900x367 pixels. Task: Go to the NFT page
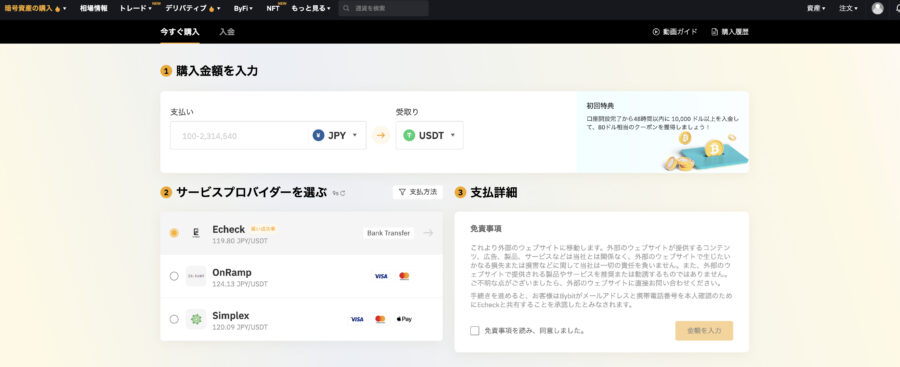coord(273,9)
